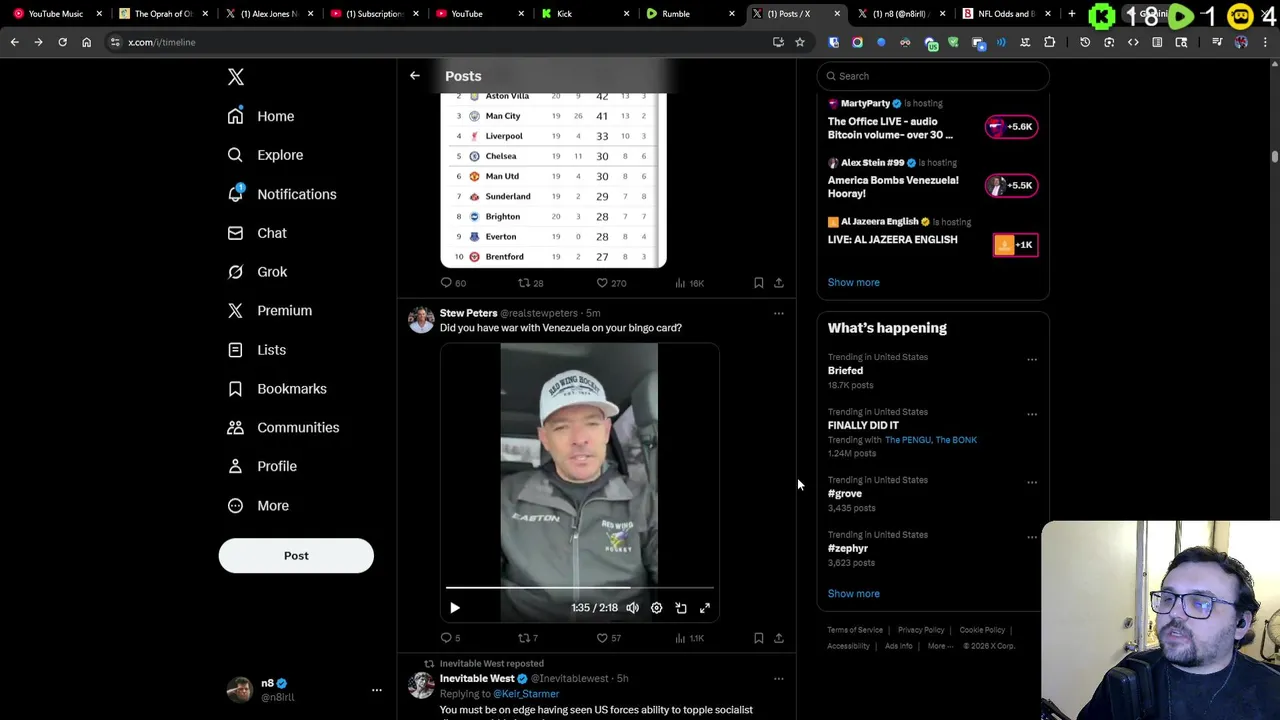Image resolution: width=1280 pixels, height=720 pixels.
Task: Like the league table post with 270 likes
Action: coord(611,283)
